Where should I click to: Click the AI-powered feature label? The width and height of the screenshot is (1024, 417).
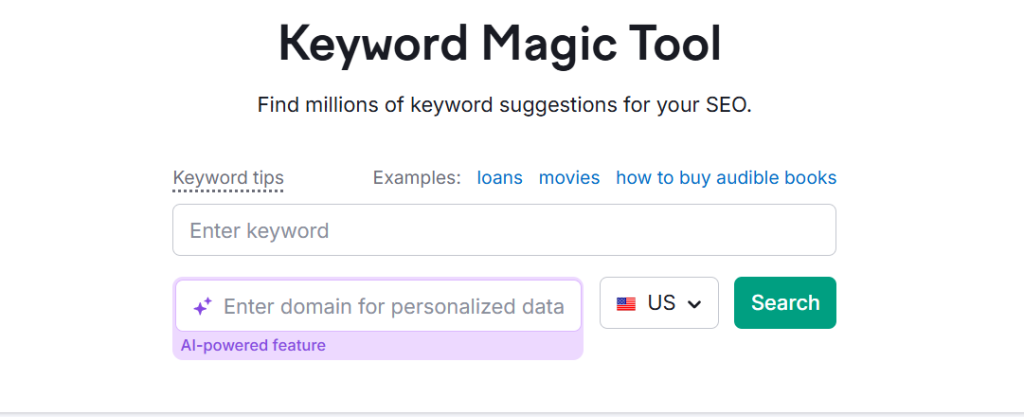pyautogui.click(x=253, y=346)
